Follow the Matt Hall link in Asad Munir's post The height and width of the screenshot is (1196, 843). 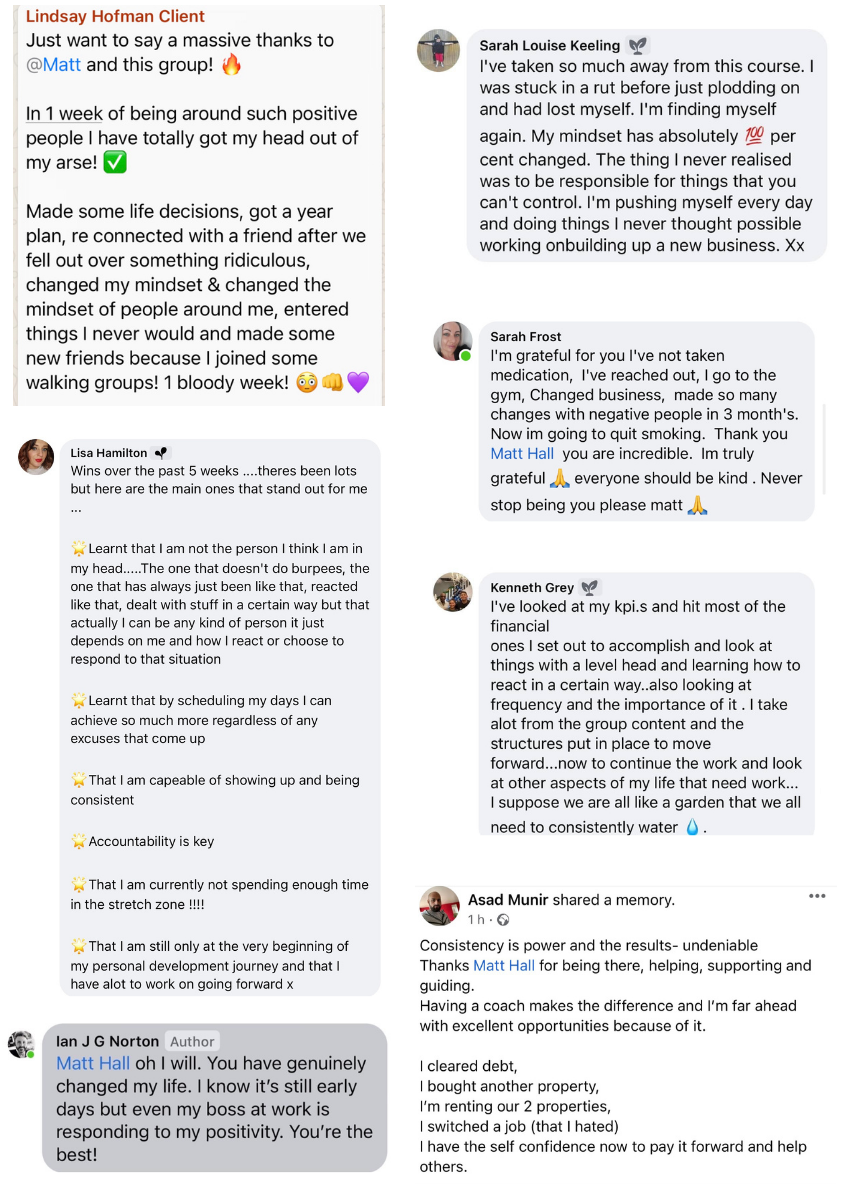[x=503, y=966]
